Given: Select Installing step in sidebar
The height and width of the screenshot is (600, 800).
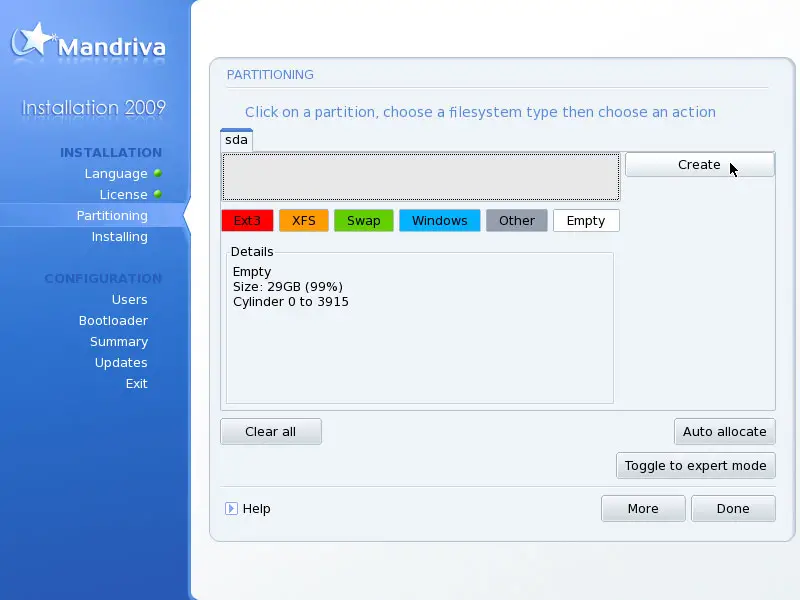Looking at the screenshot, I should tap(120, 237).
